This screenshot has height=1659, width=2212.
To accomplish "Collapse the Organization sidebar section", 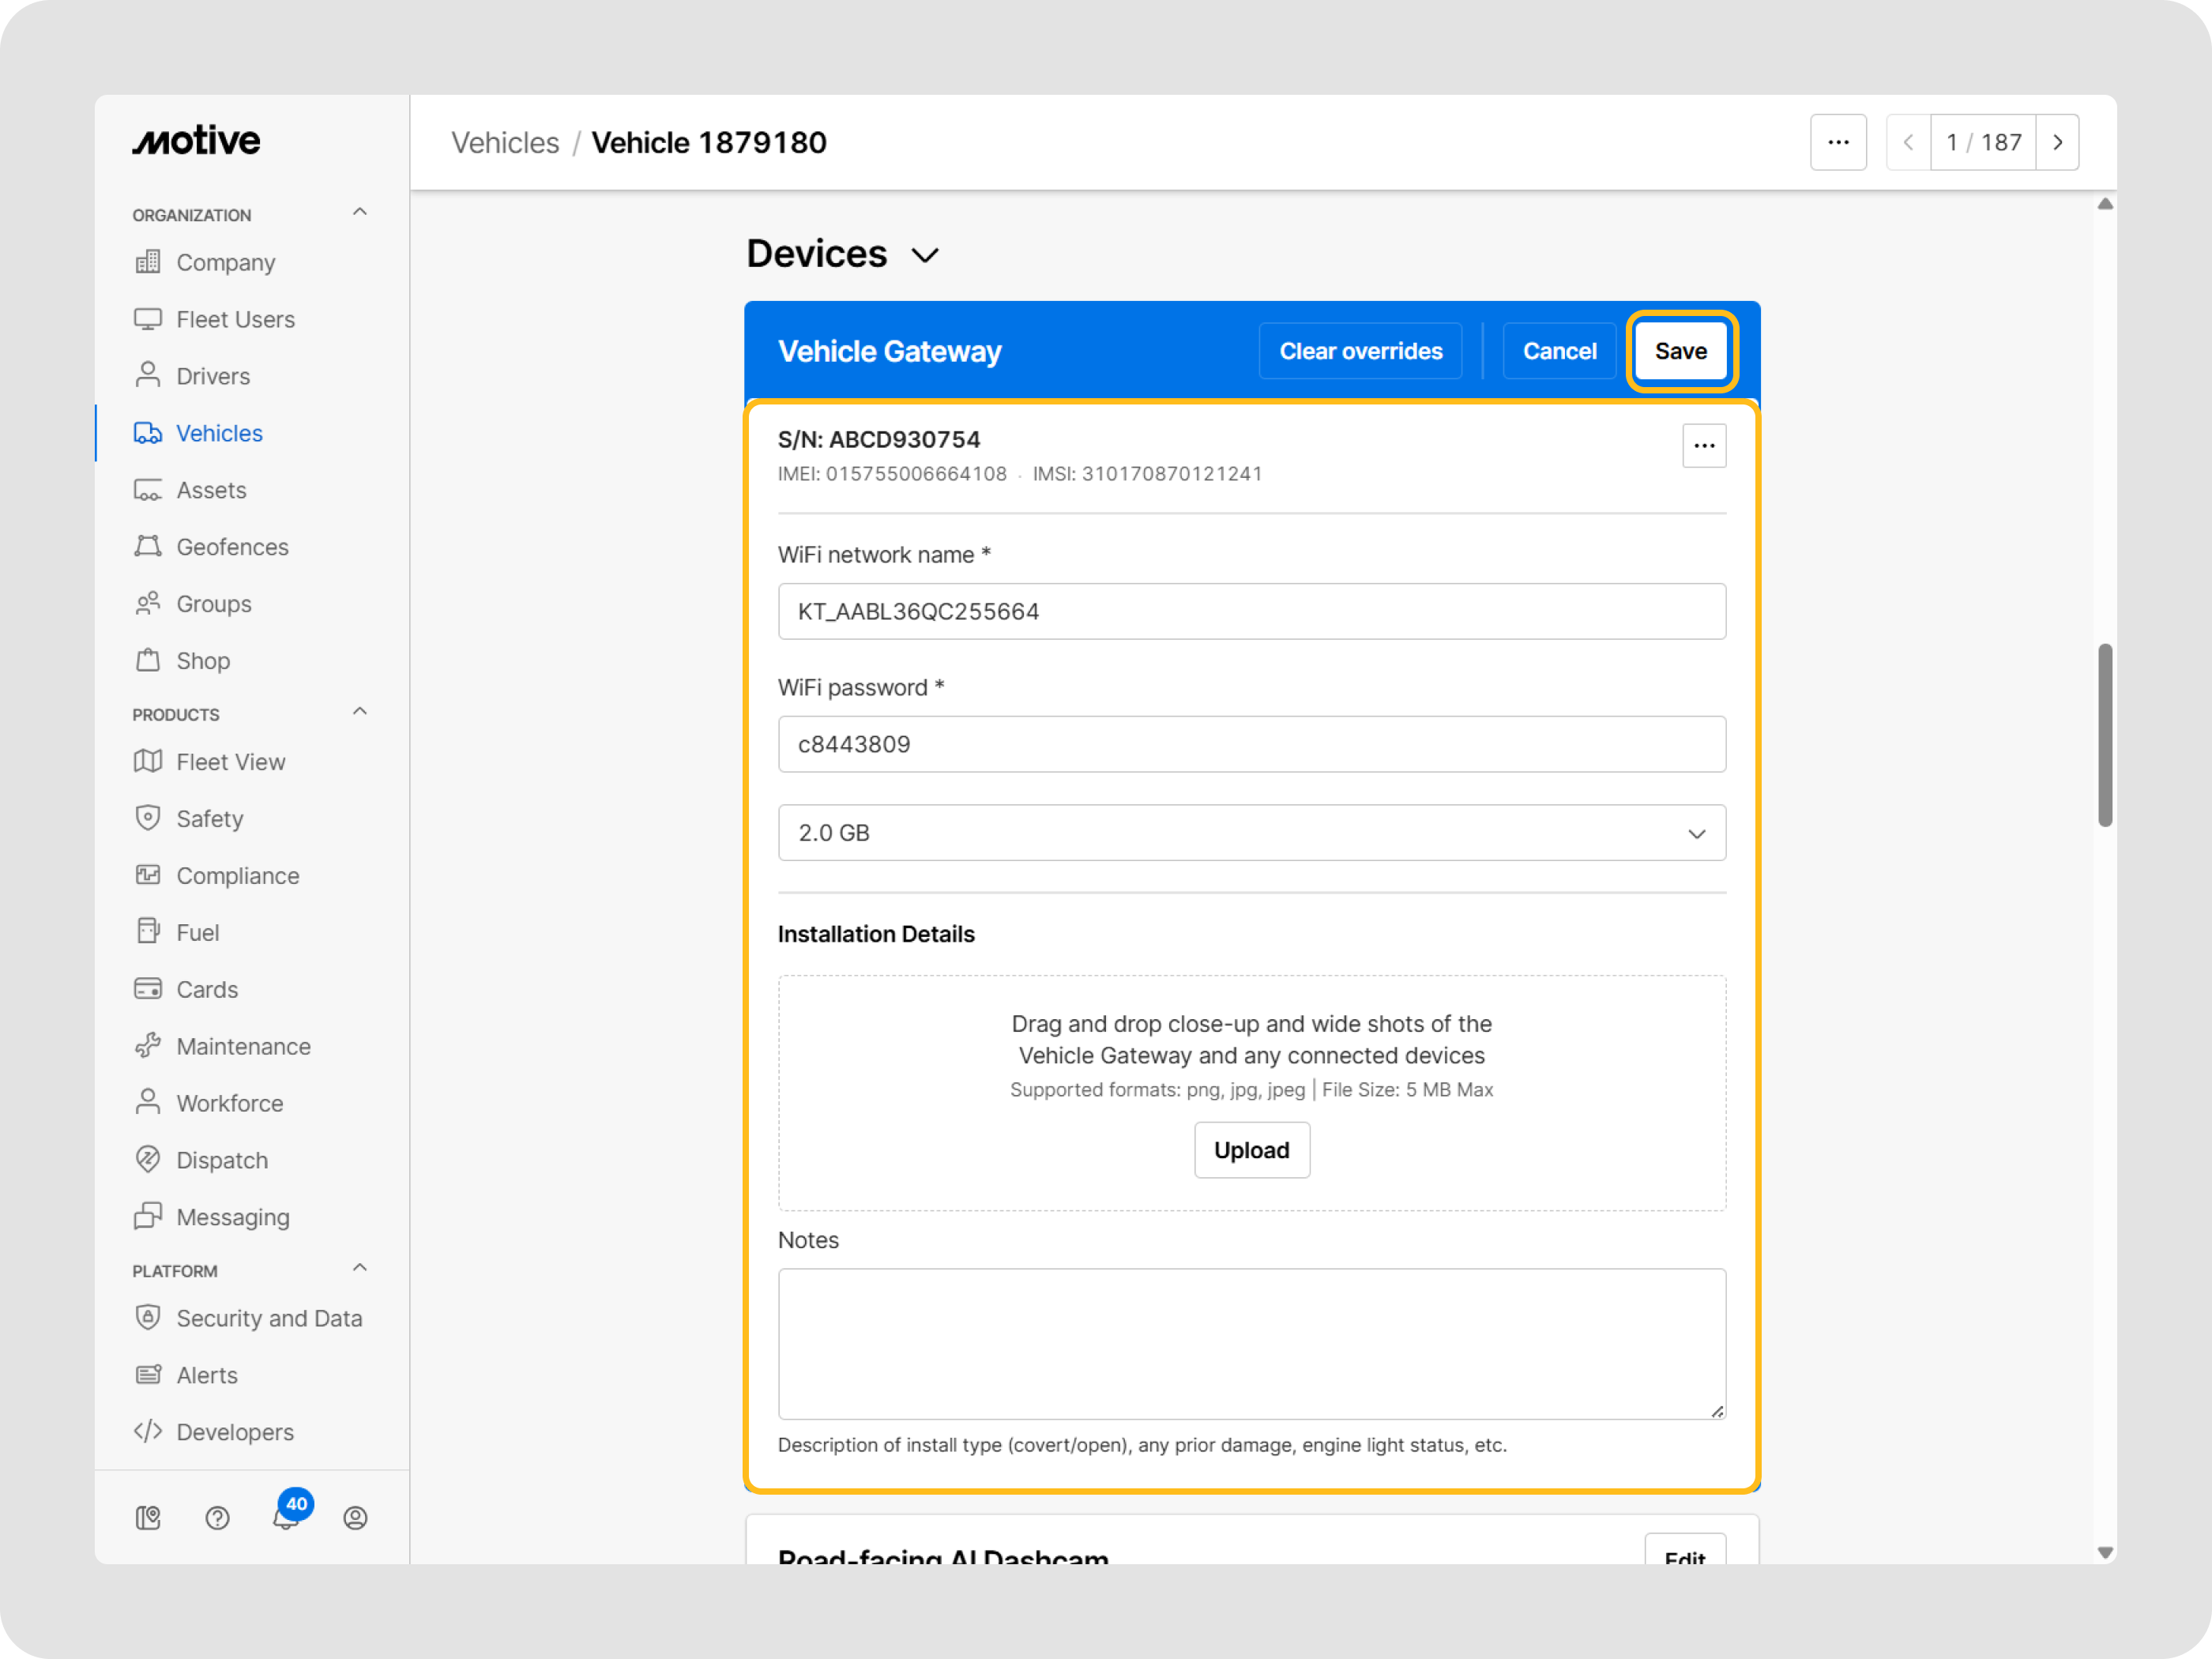I will point(360,213).
